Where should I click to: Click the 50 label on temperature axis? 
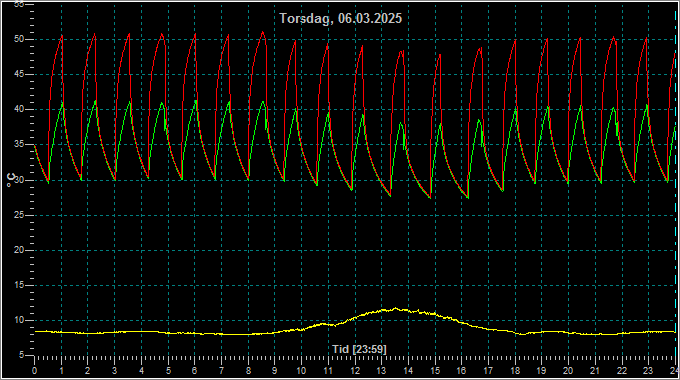[18, 39]
